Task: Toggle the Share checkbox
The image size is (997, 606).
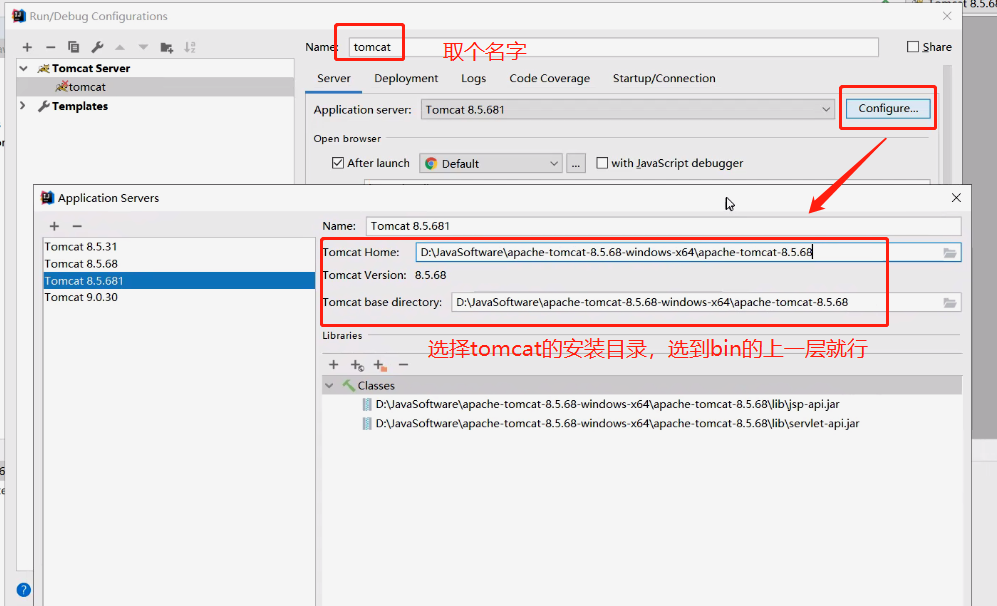Action: [x=913, y=46]
